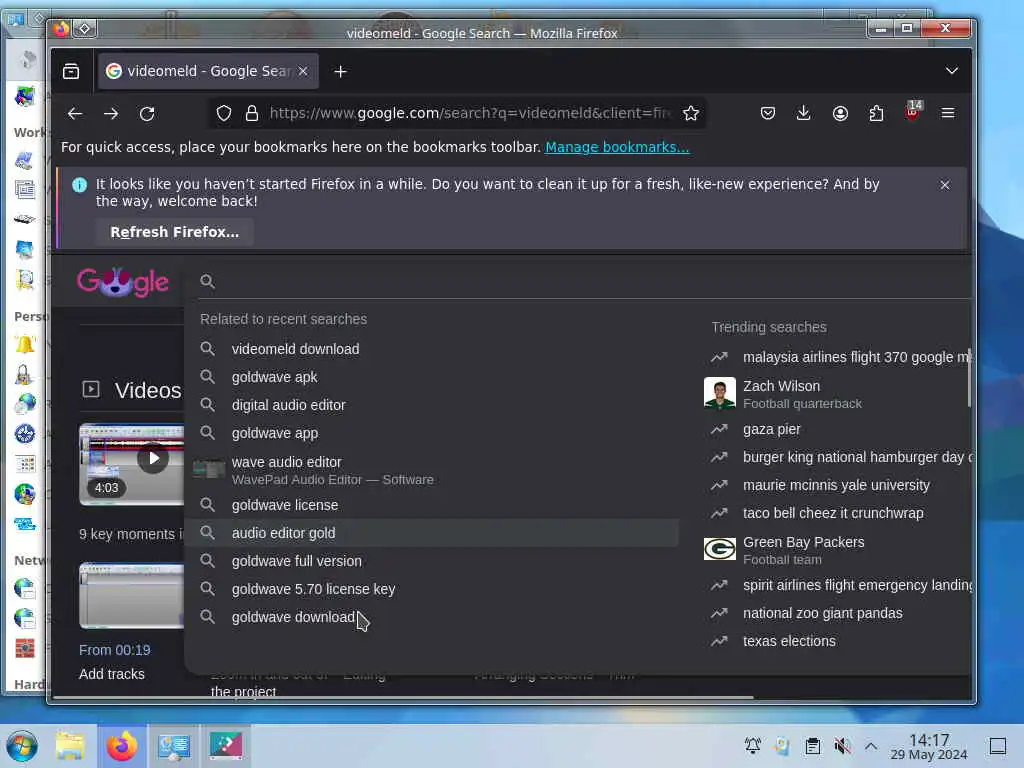
Task: Open the clipboard tray icon
Action: 812,746
